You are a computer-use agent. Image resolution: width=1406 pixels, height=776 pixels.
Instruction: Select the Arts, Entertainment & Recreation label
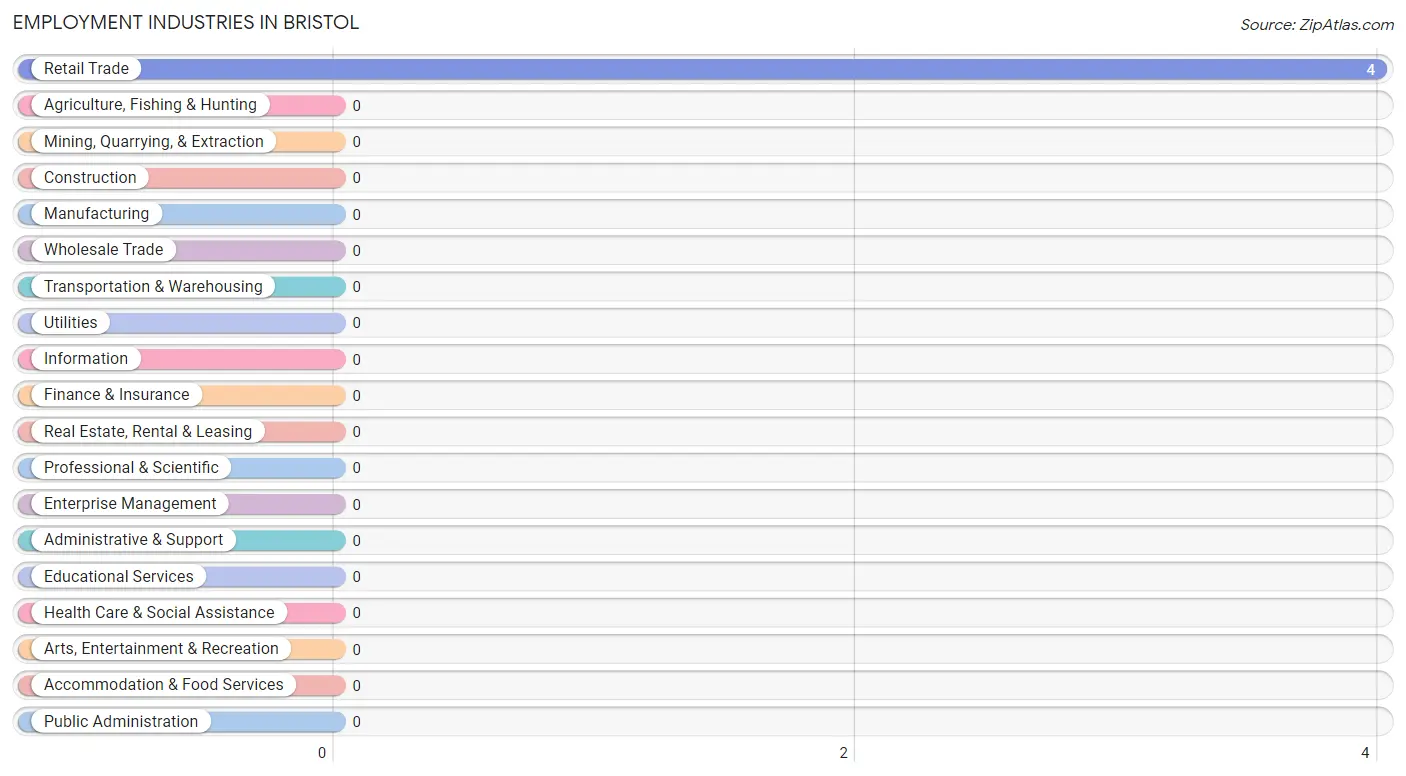click(x=161, y=649)
